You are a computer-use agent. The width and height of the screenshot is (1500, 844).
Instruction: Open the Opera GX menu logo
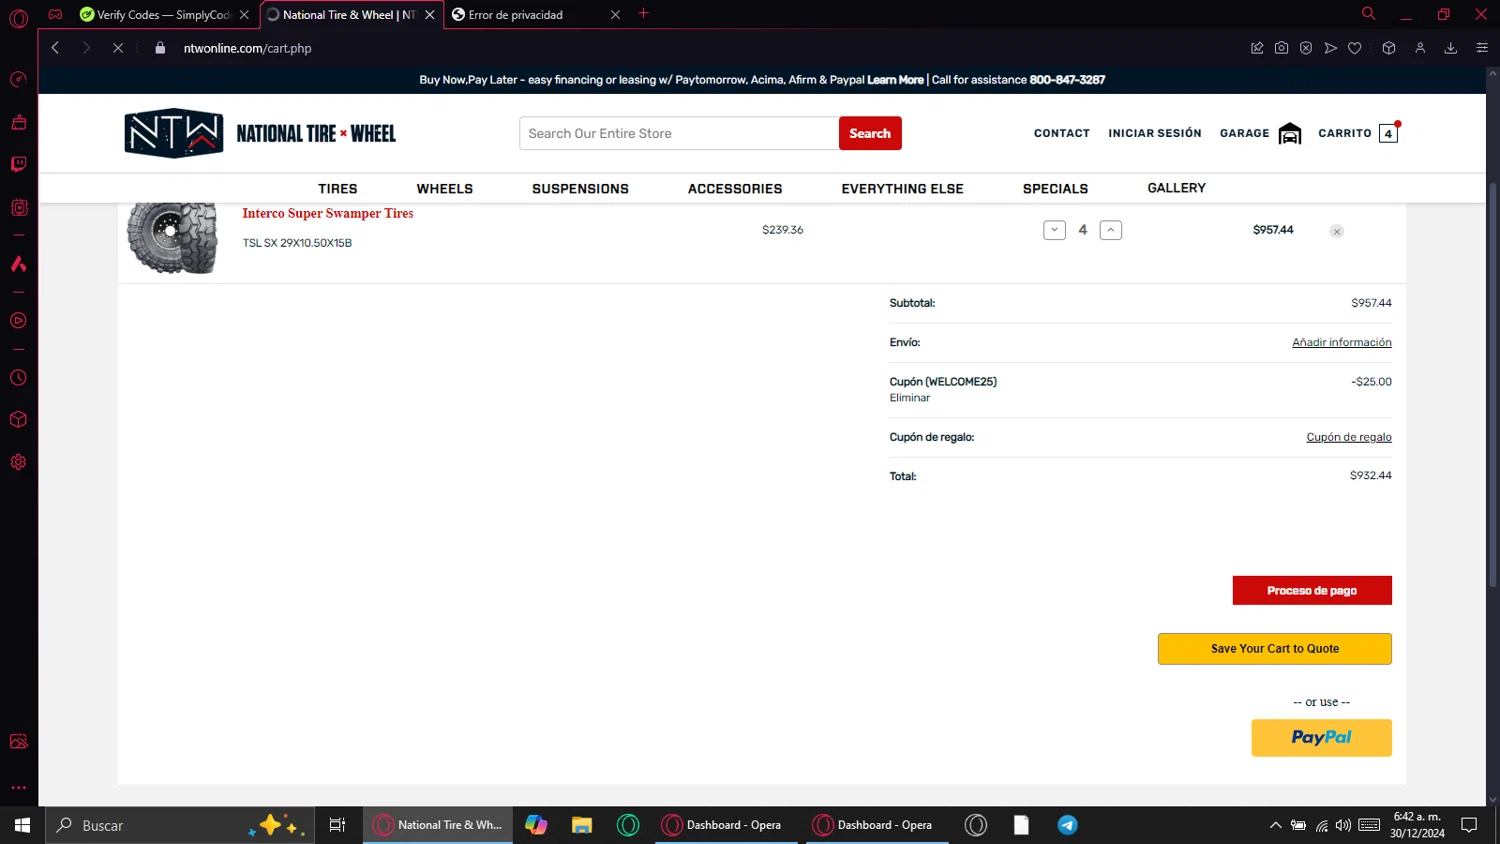[18, 18]
